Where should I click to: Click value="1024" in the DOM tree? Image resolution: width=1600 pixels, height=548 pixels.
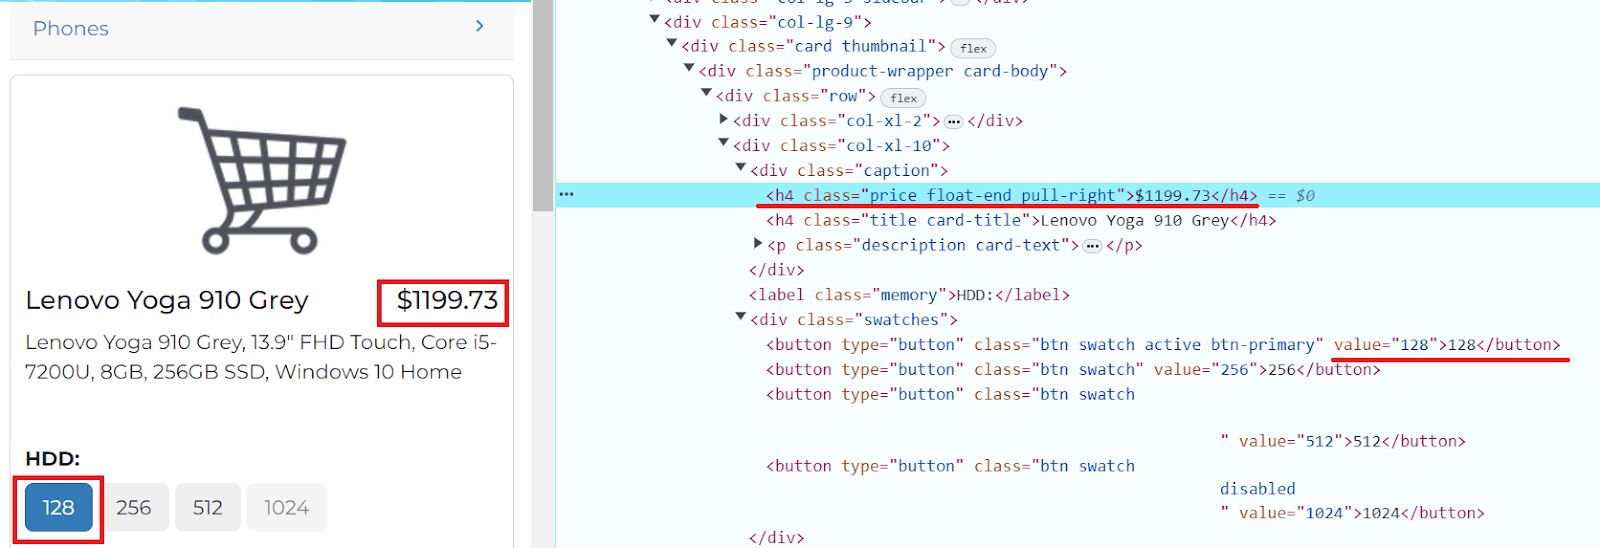[x=1300, y=513]
